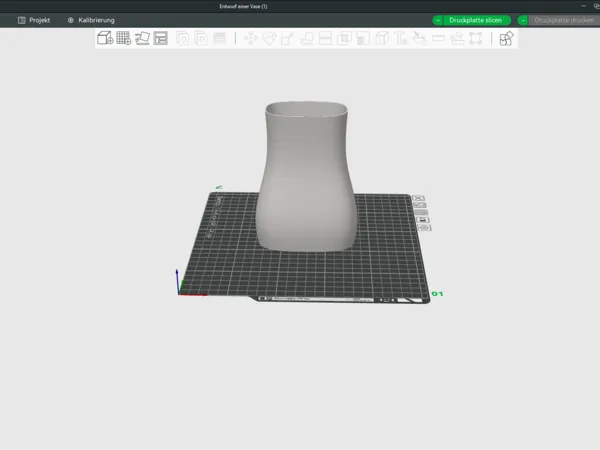Select the Color painting bucket tool
The width and height of the screenshot is (600, 450).
click(419, 38)
